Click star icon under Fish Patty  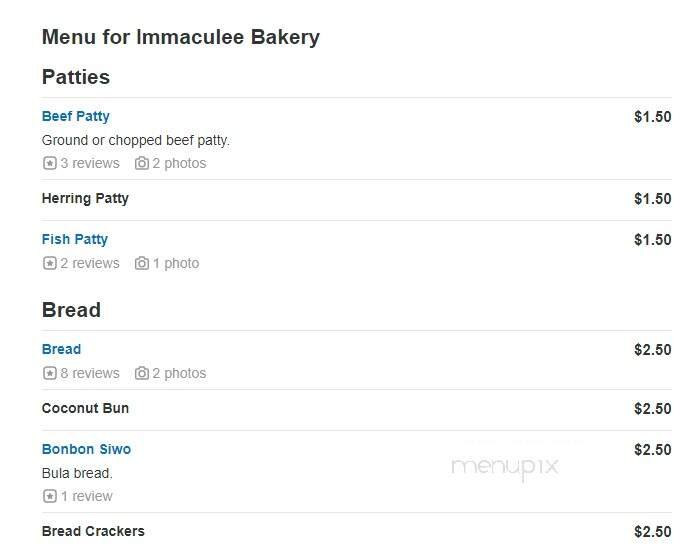point(49,263)
